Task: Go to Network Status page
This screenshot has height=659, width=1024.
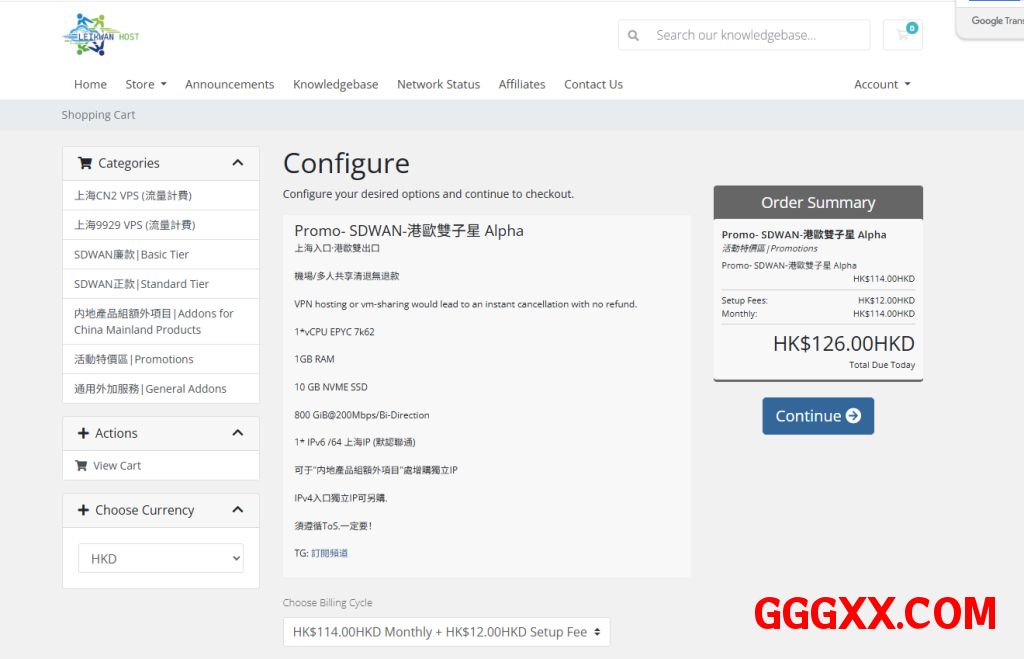Action: [438, 84]
